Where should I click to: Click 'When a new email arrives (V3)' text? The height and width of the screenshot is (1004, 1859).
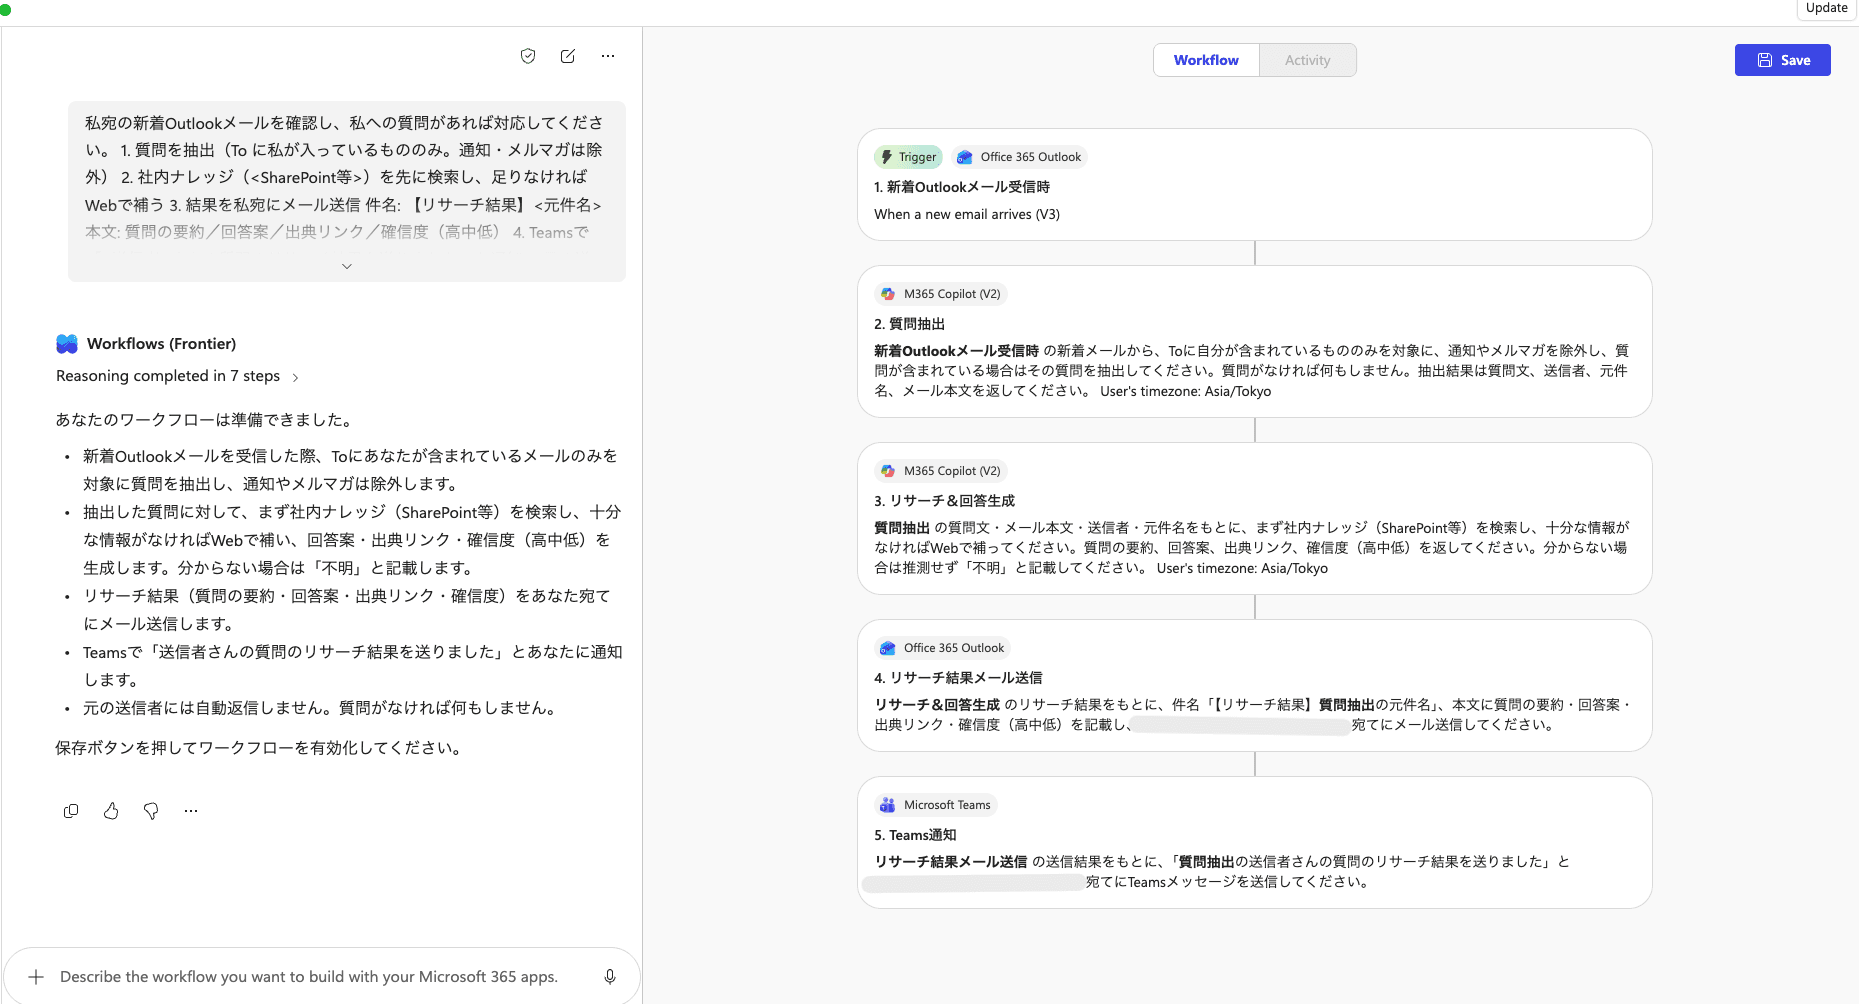pos(967,214)
